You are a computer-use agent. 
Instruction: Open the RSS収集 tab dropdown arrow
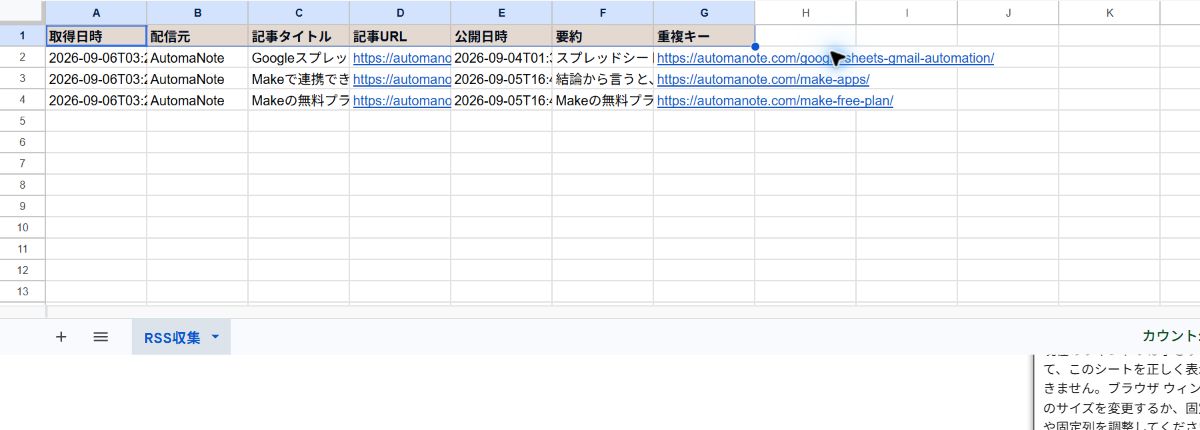click(215, 337)
